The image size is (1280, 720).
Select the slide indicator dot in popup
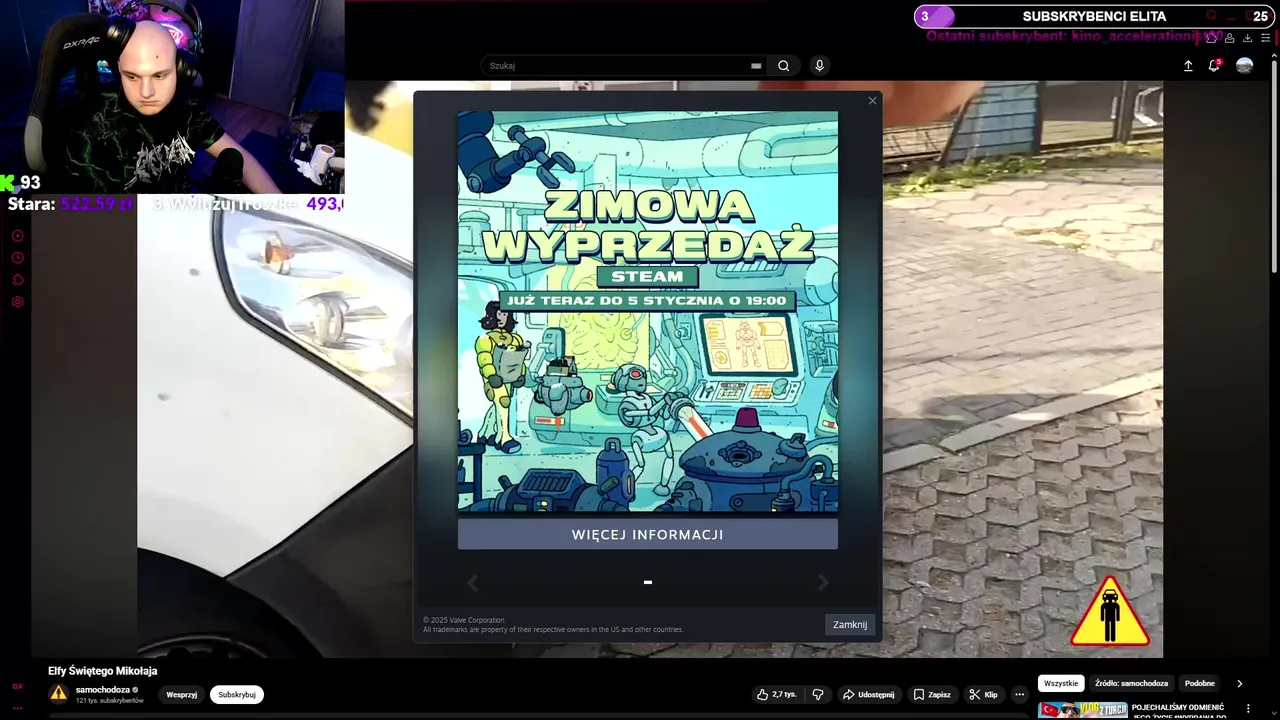pos(648,582)
